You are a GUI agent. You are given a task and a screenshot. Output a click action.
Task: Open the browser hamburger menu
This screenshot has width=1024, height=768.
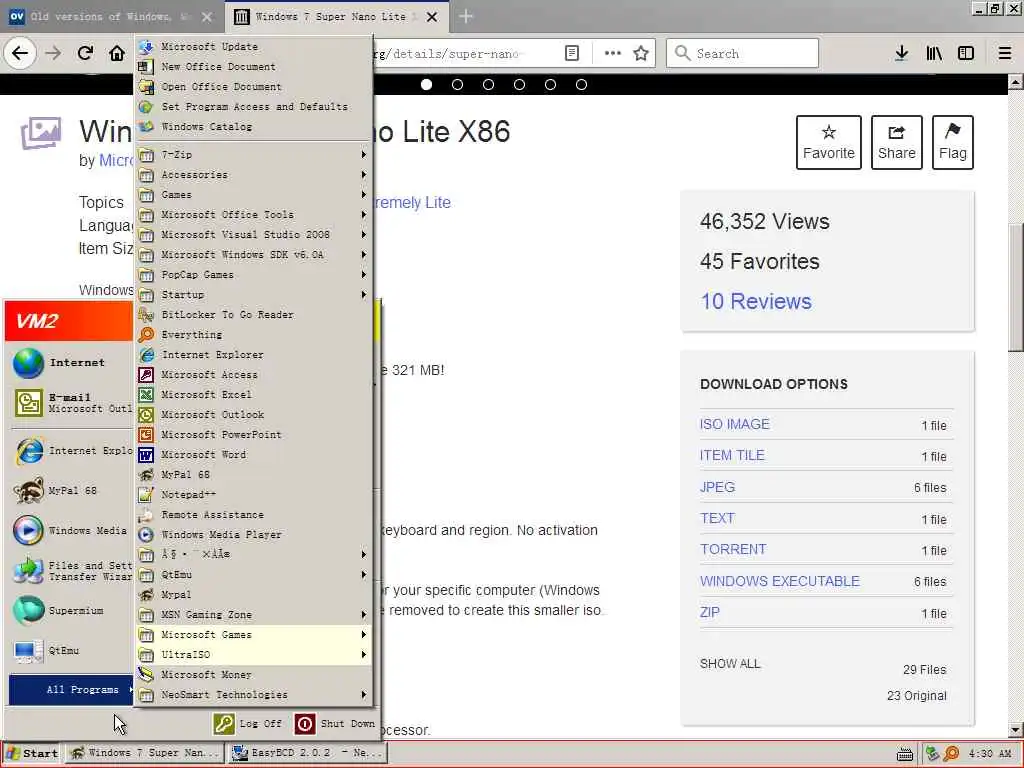click(1005, 53)
